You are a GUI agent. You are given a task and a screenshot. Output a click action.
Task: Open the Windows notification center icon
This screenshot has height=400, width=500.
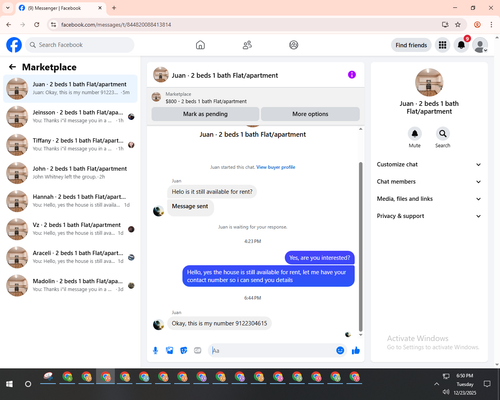487,384
